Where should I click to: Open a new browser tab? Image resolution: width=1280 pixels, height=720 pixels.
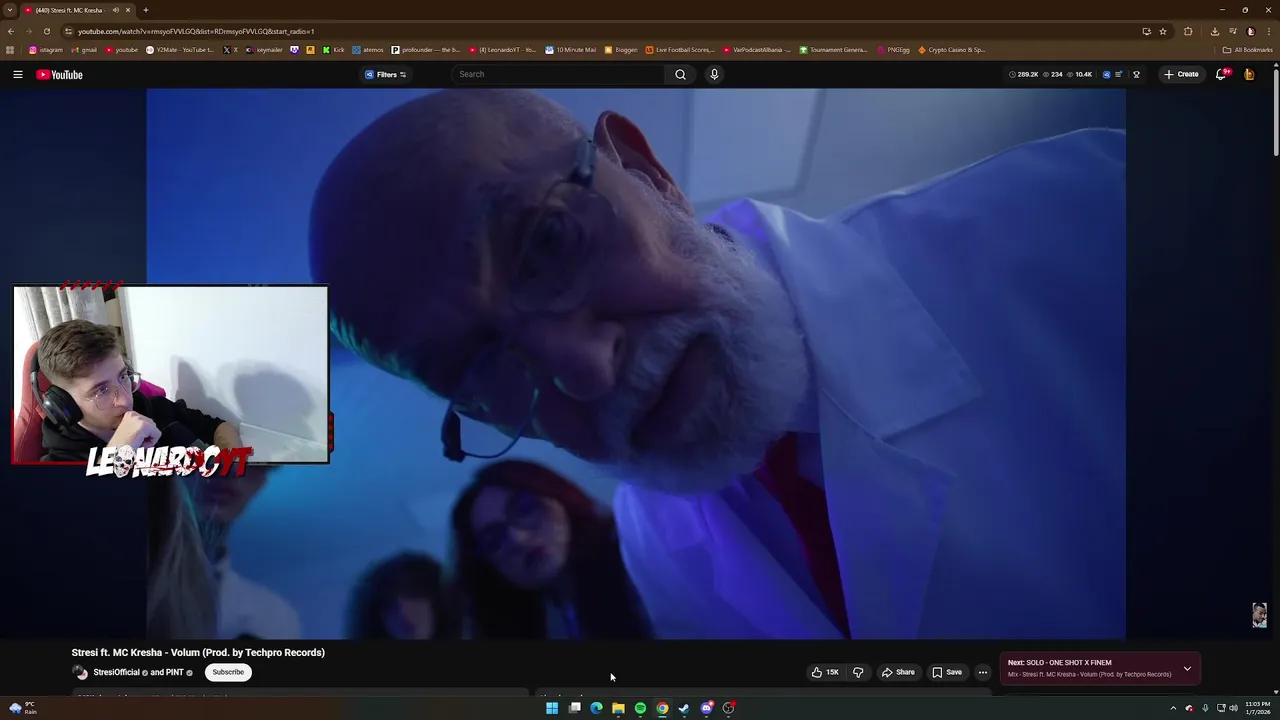coord(145,10)
